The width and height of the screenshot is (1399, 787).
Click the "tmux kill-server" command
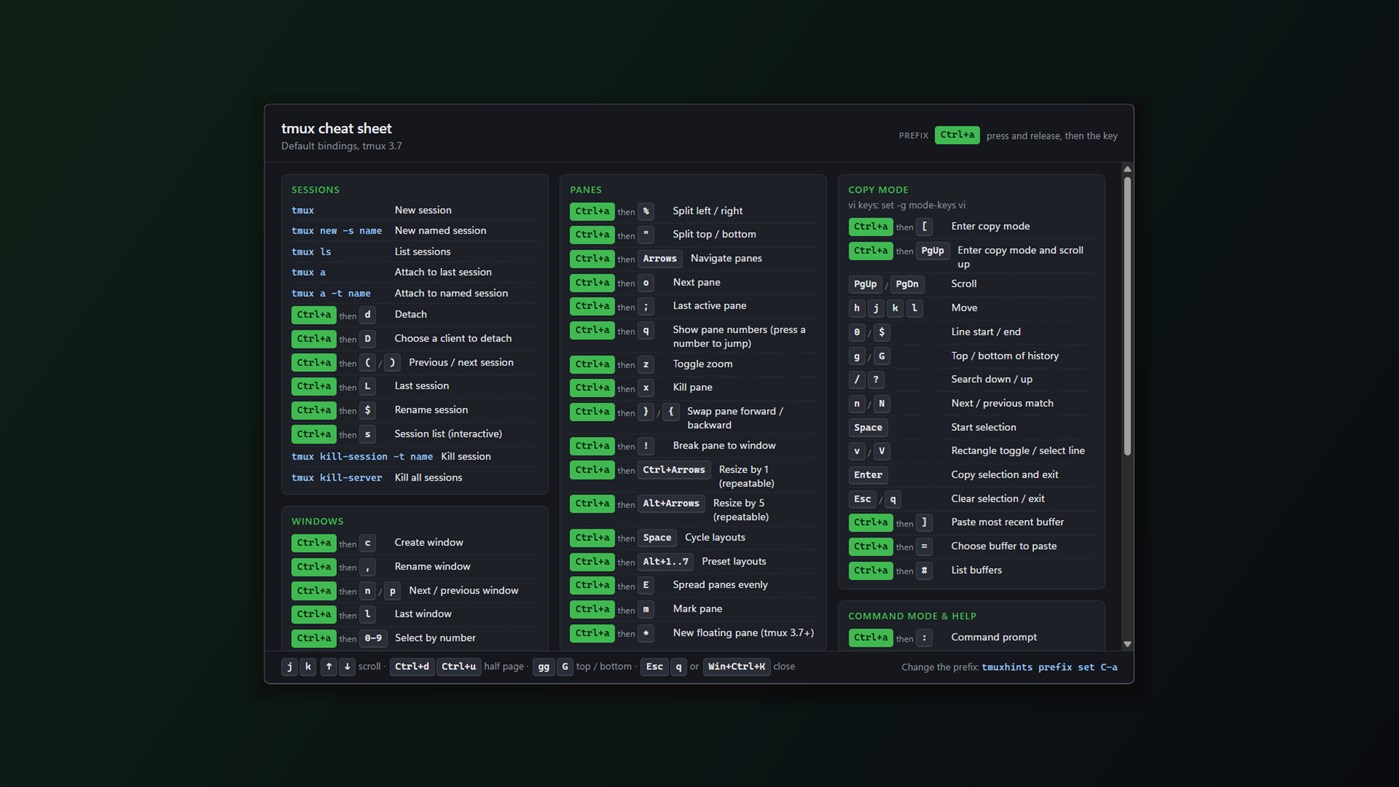pyautogui.click(x=336, y=478)
